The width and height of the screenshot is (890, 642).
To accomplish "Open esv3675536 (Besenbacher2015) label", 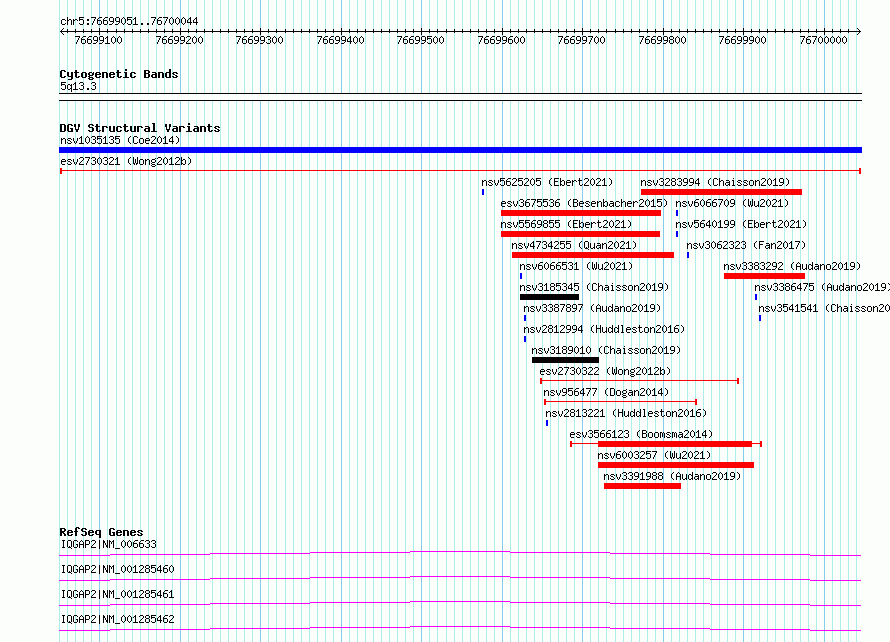I will tap(584, 203).
